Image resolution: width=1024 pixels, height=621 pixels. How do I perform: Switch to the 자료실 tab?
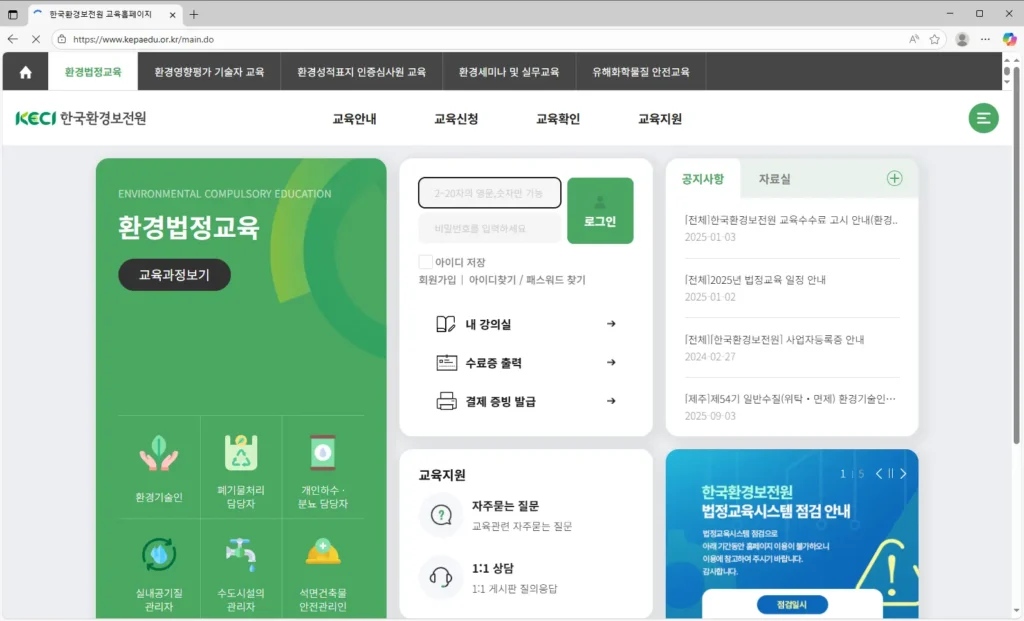click(x=775, y=178)
